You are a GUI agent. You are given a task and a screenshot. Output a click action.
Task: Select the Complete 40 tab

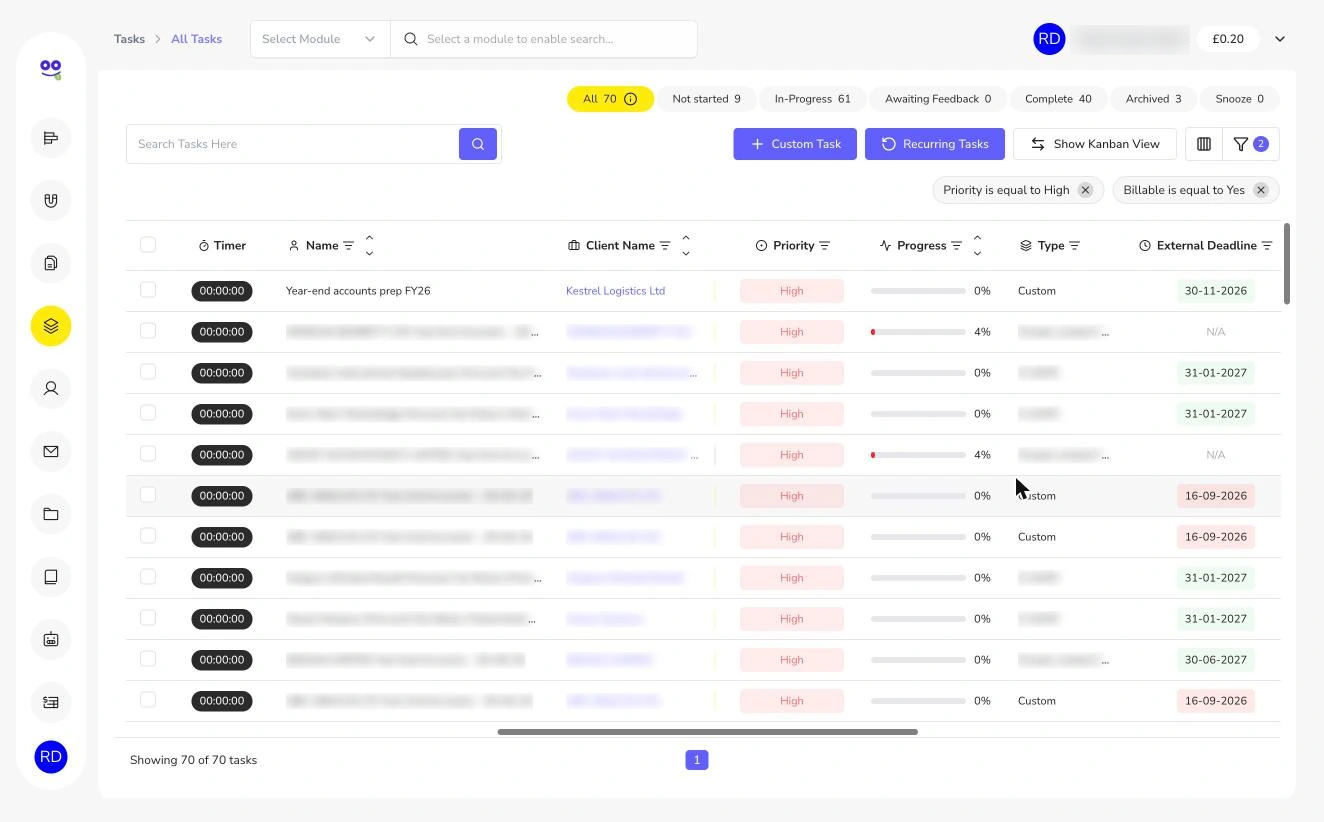(1058, 99)
